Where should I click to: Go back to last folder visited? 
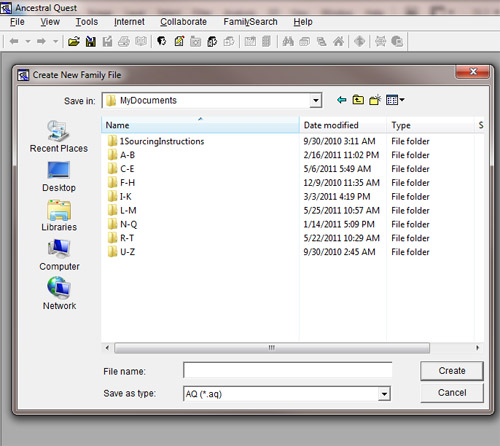[342, 100]
